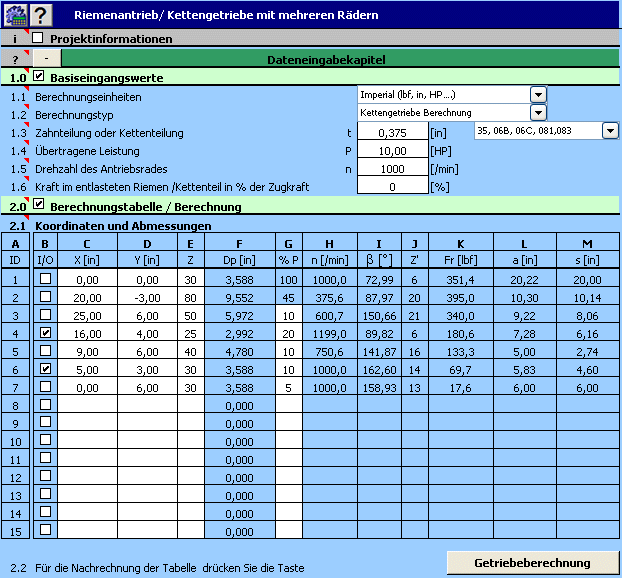Screen dimensions: 622x578
Task: Select X value 9,00 in row 5
Action: pyautogui.click(x=88, y=351)
